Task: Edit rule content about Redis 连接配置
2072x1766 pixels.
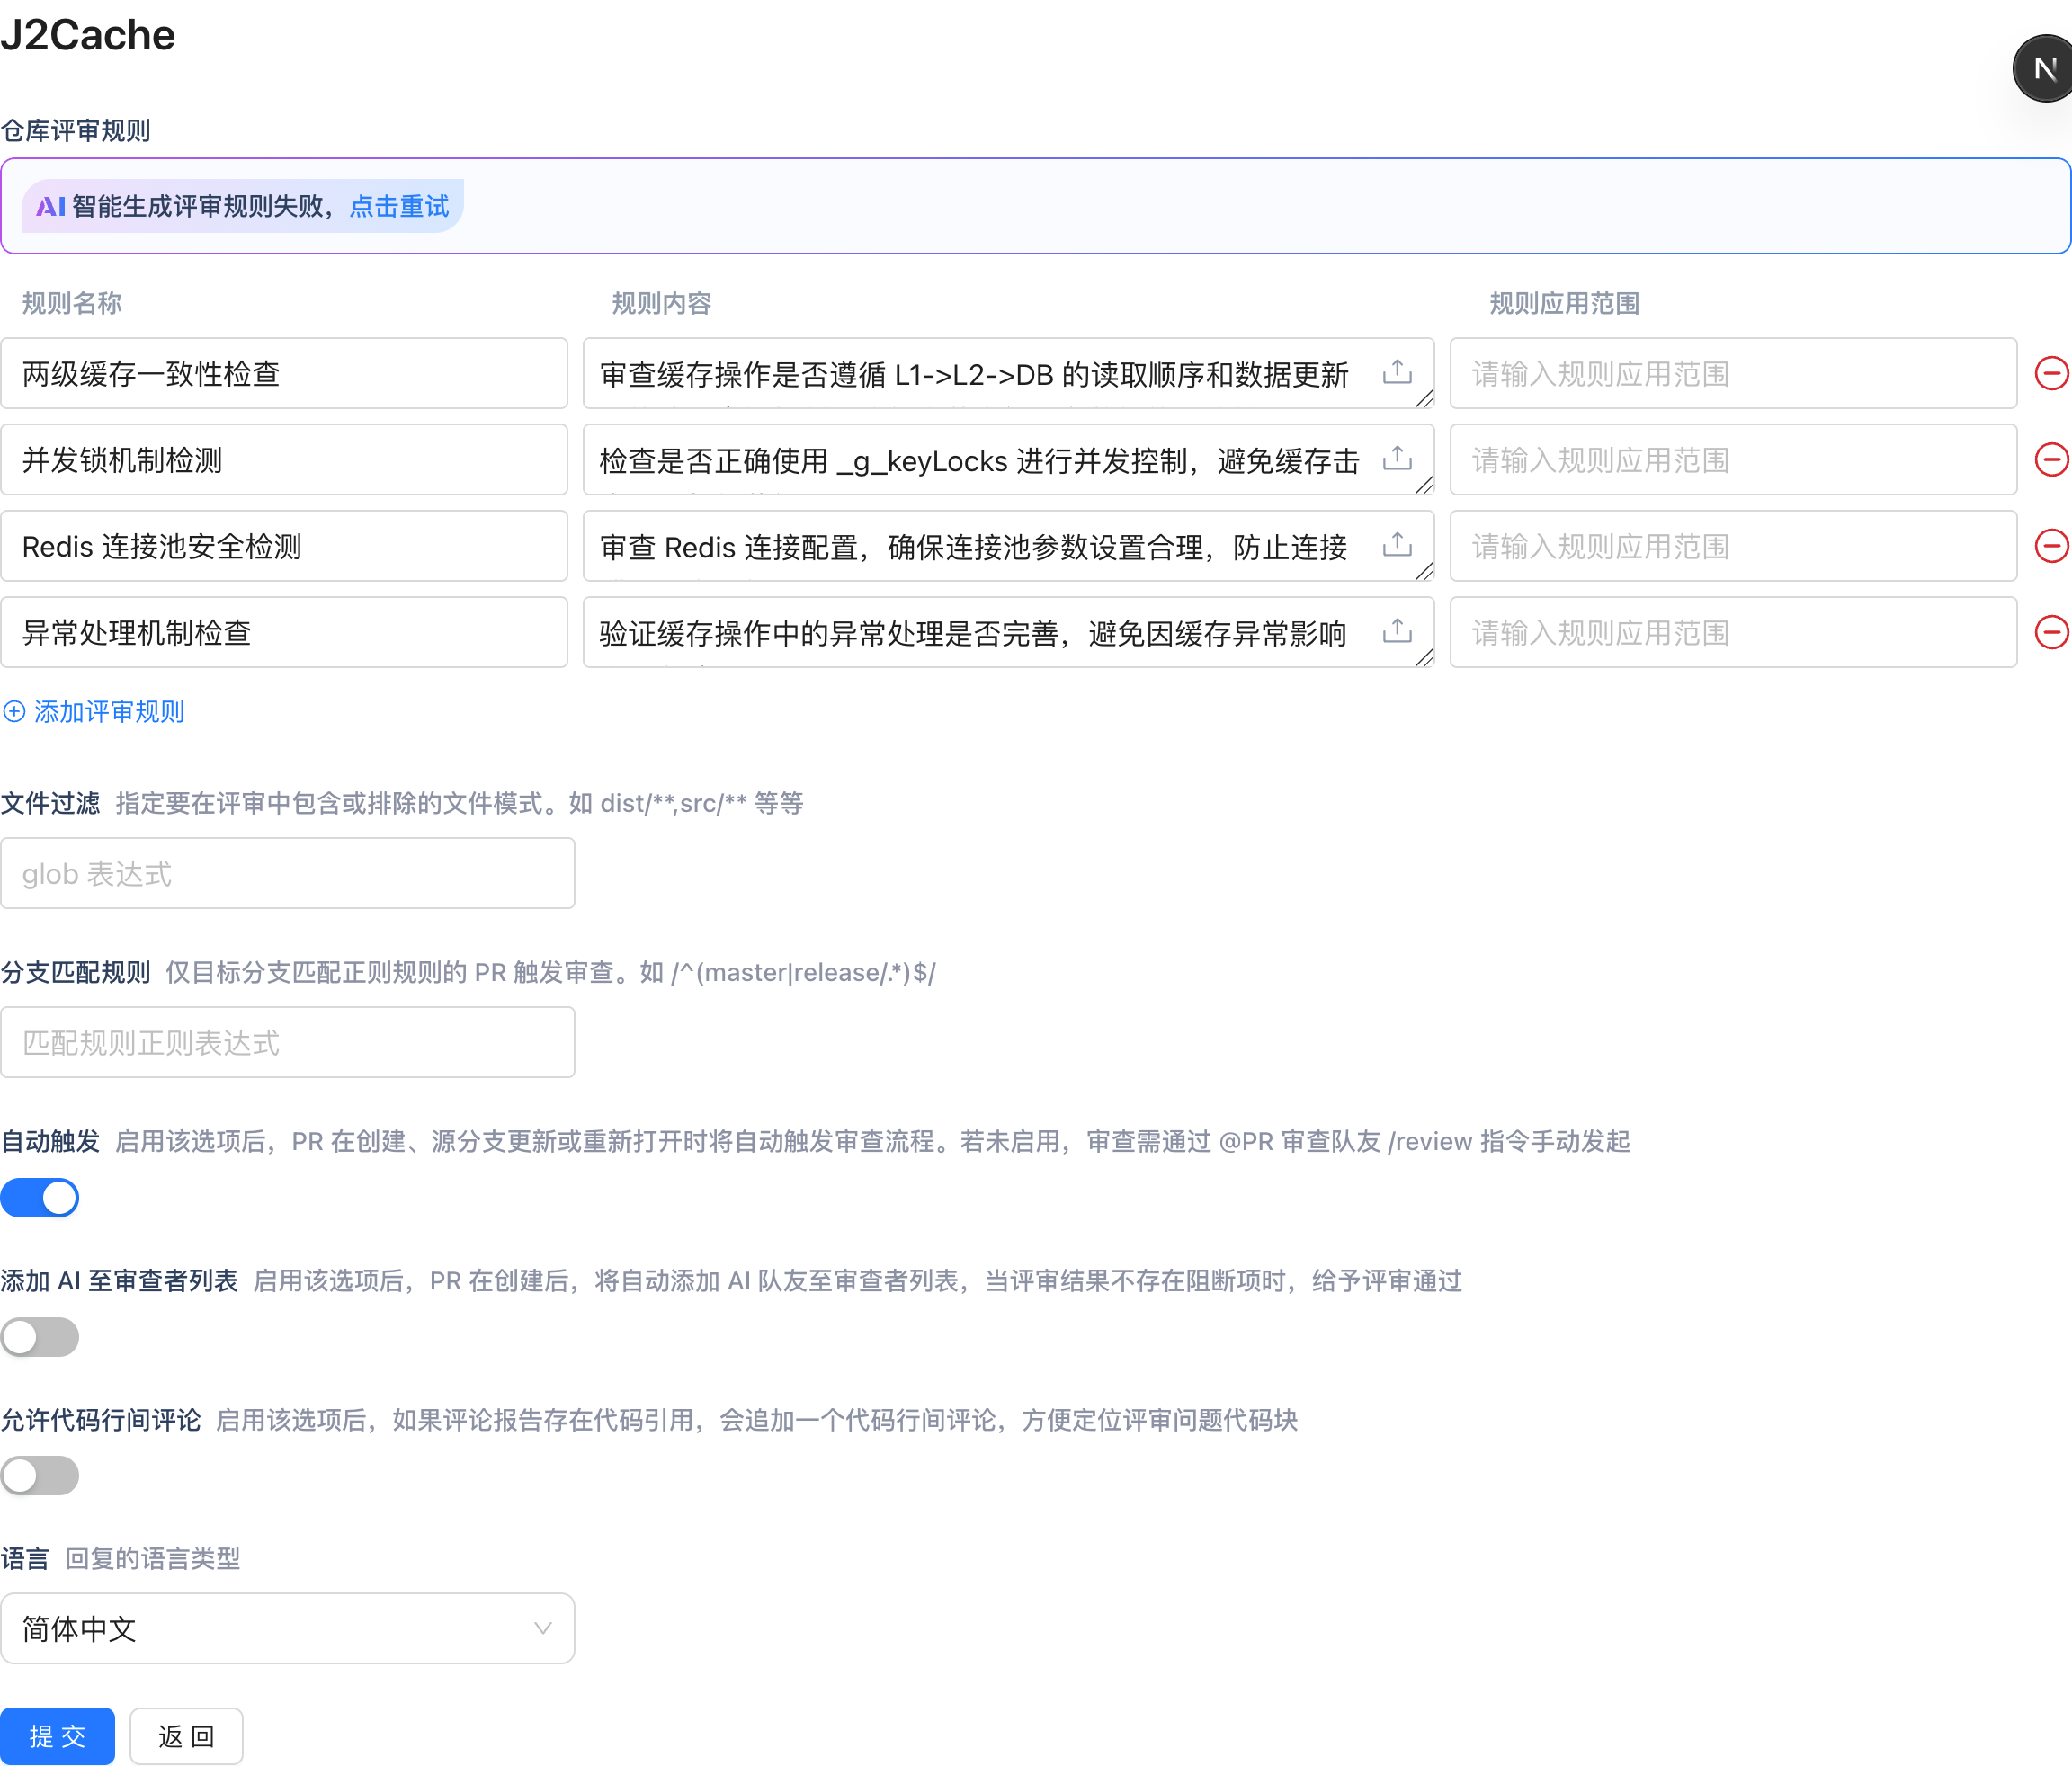Action: (x=1008, y=546)
